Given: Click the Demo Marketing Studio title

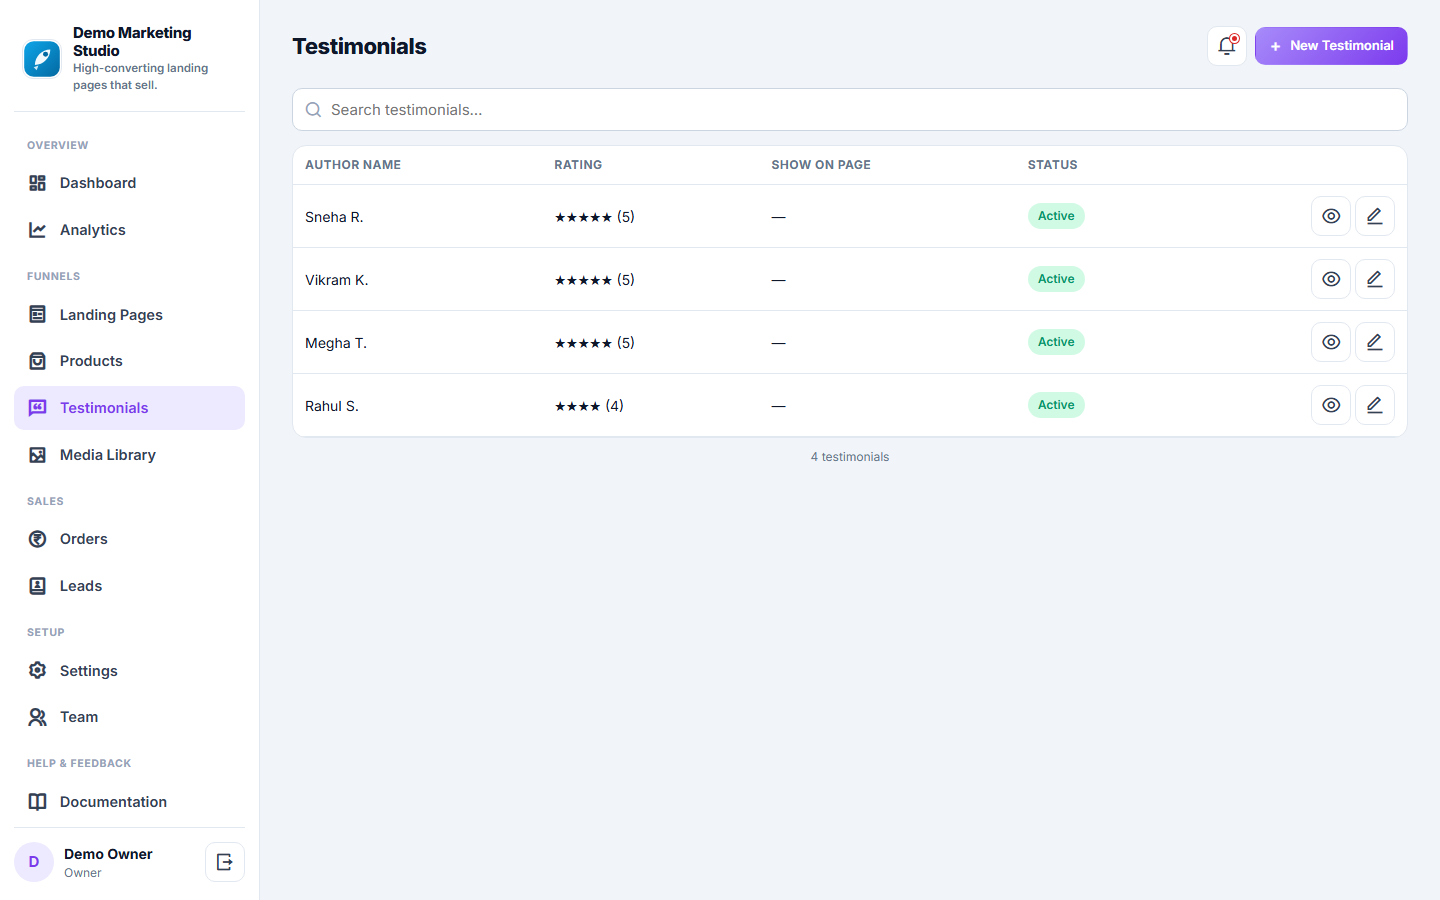Looking at the screenshot, I should pos(132,42).
